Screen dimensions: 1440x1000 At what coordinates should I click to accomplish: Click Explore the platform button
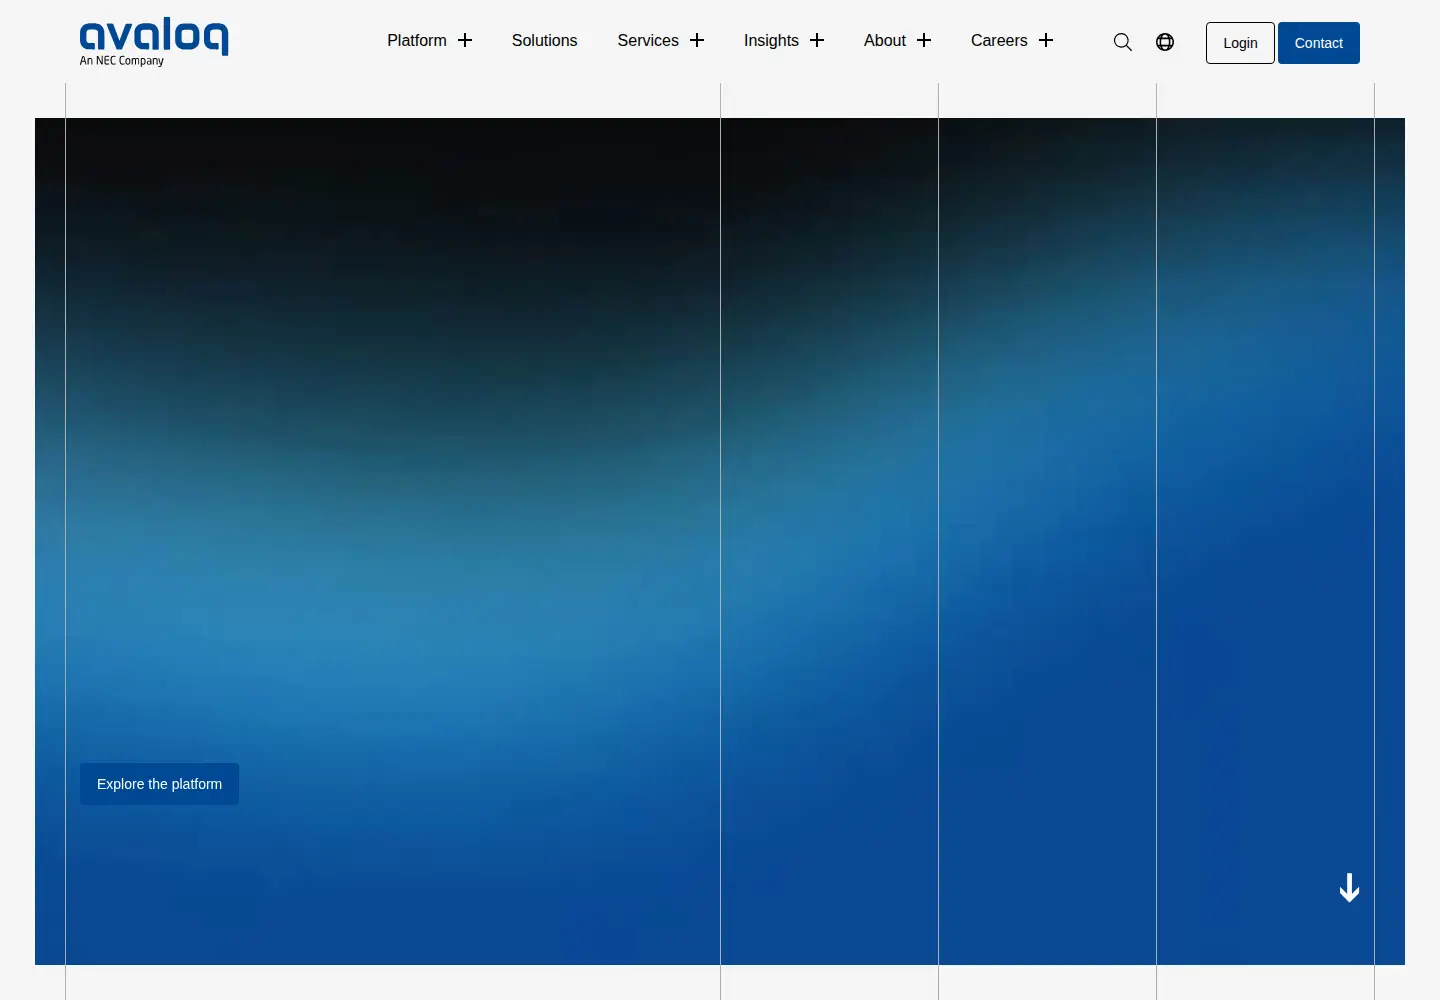159,784
